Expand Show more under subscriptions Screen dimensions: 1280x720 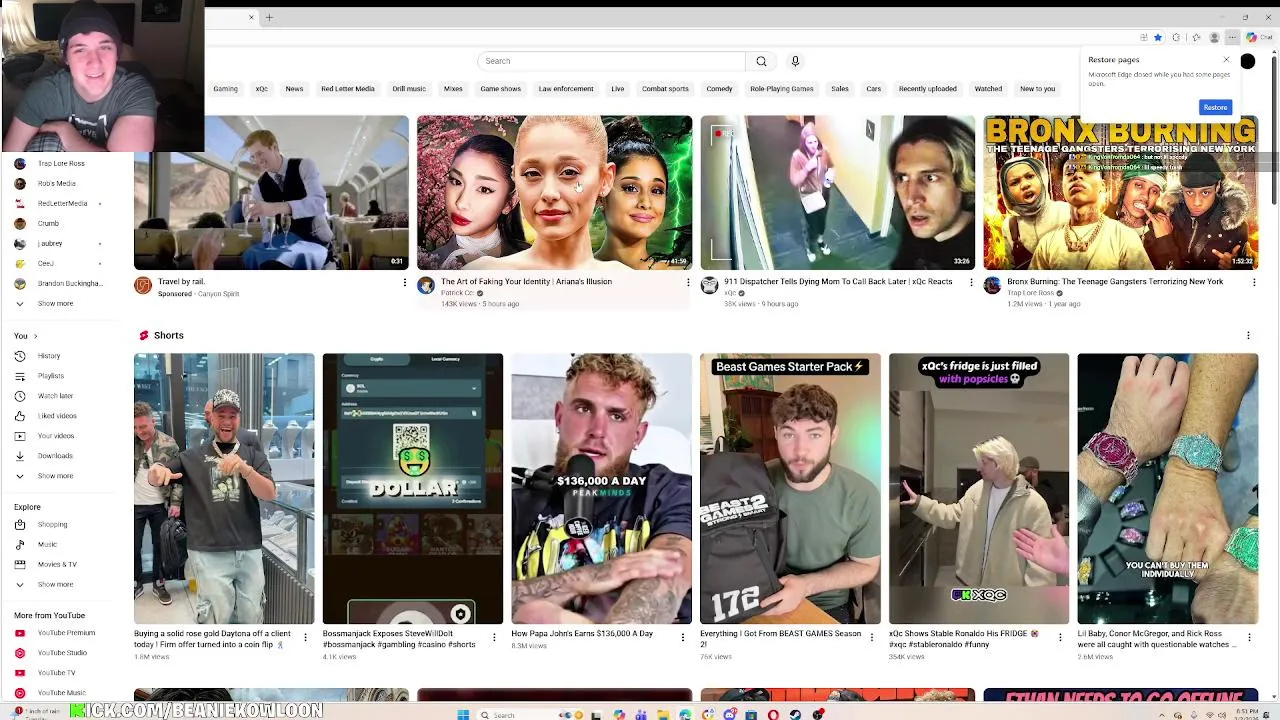(55, 303)
